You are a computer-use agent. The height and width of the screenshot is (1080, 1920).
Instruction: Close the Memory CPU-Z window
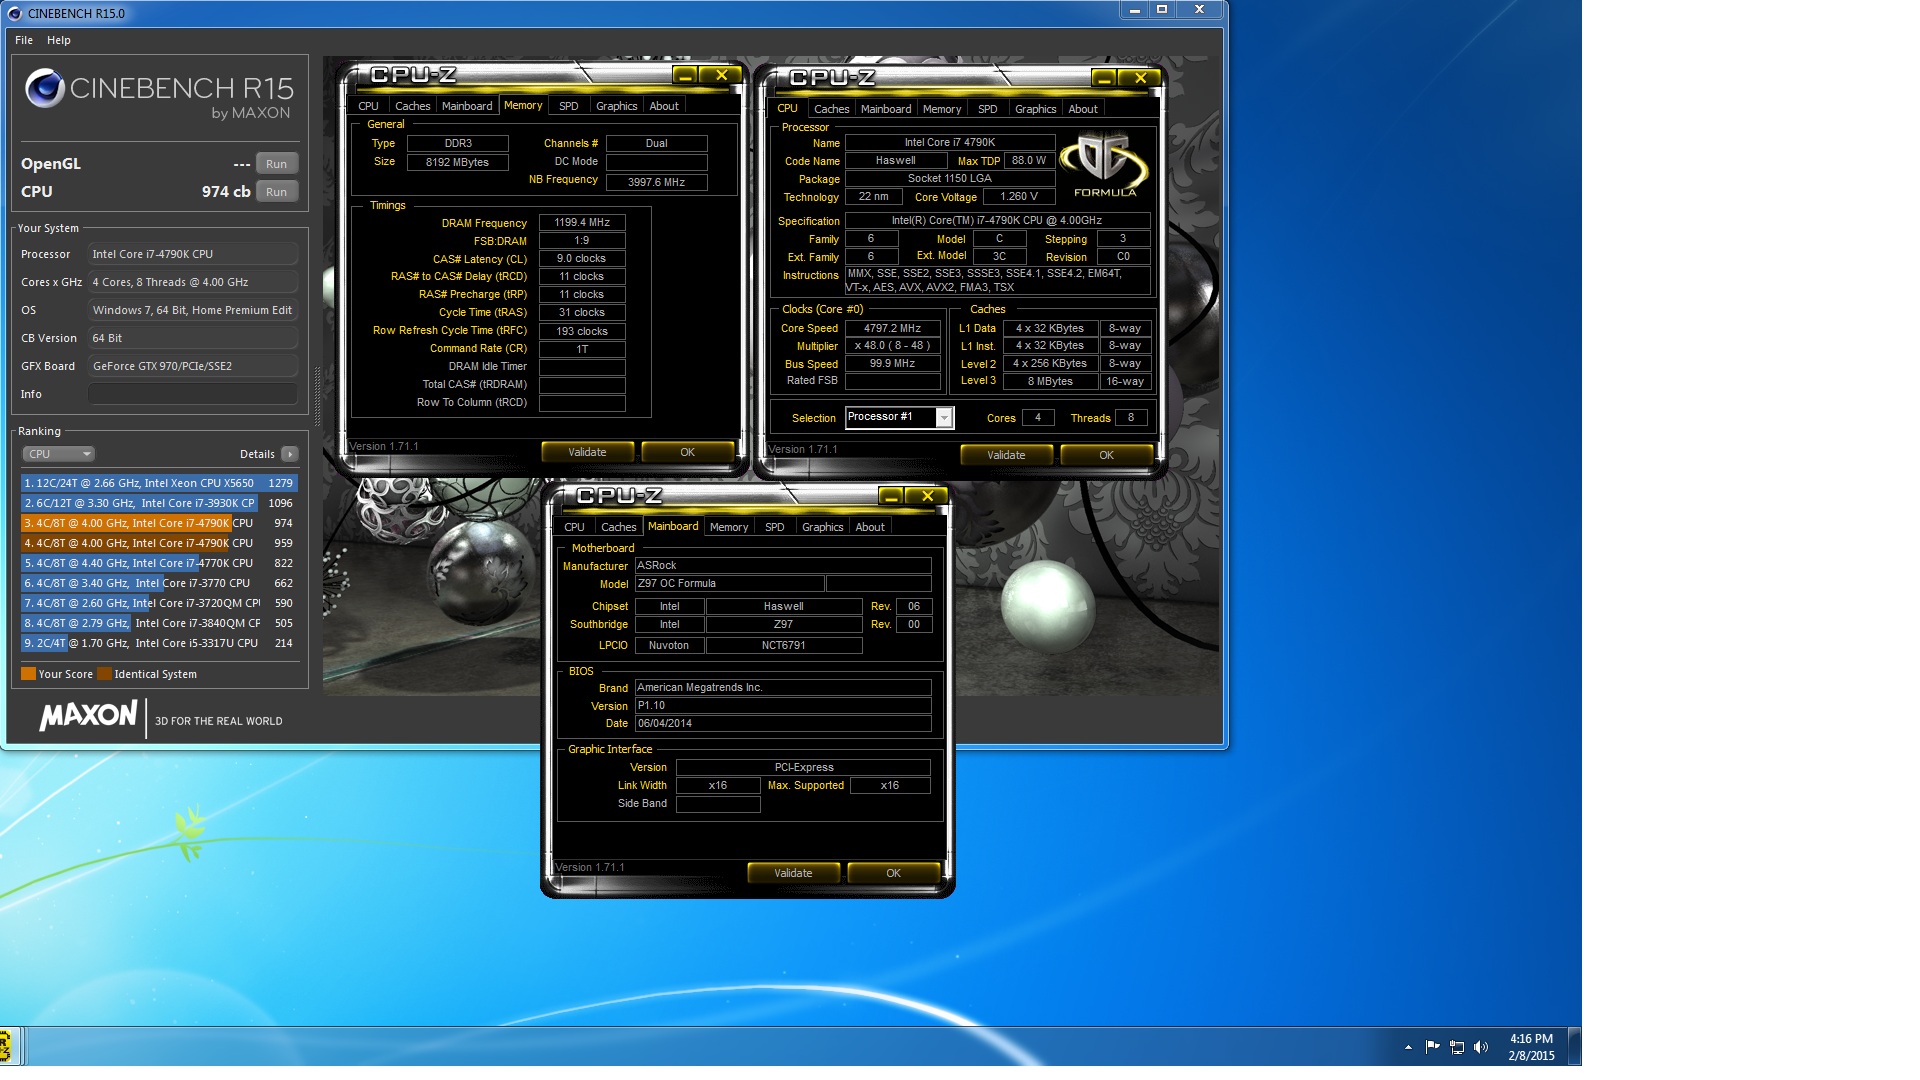point(721,75)
